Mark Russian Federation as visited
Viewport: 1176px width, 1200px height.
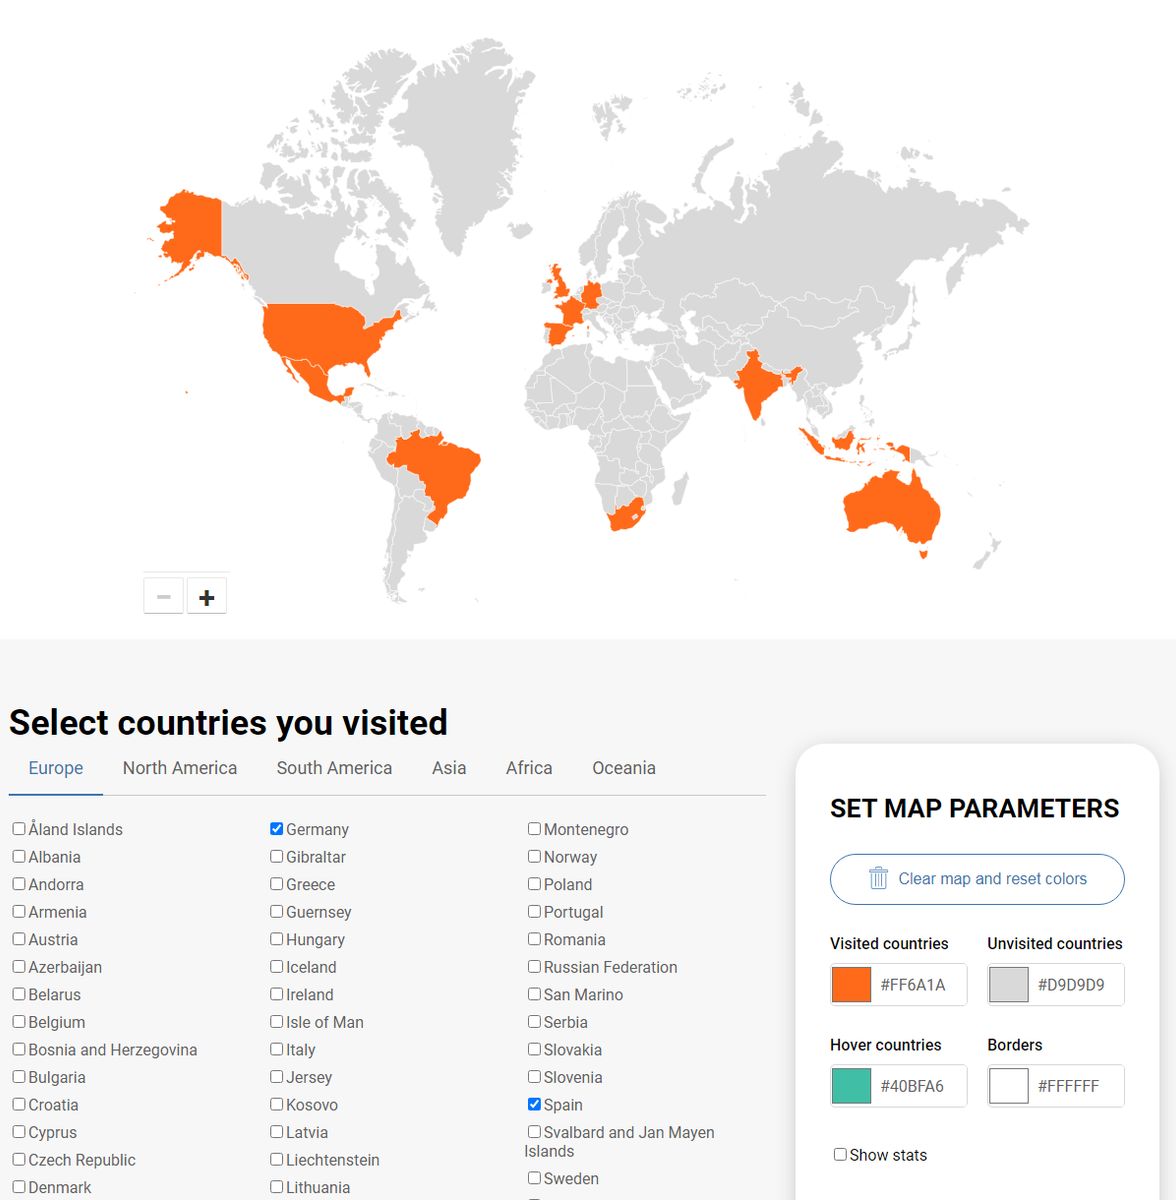click(x=534, y=967)
